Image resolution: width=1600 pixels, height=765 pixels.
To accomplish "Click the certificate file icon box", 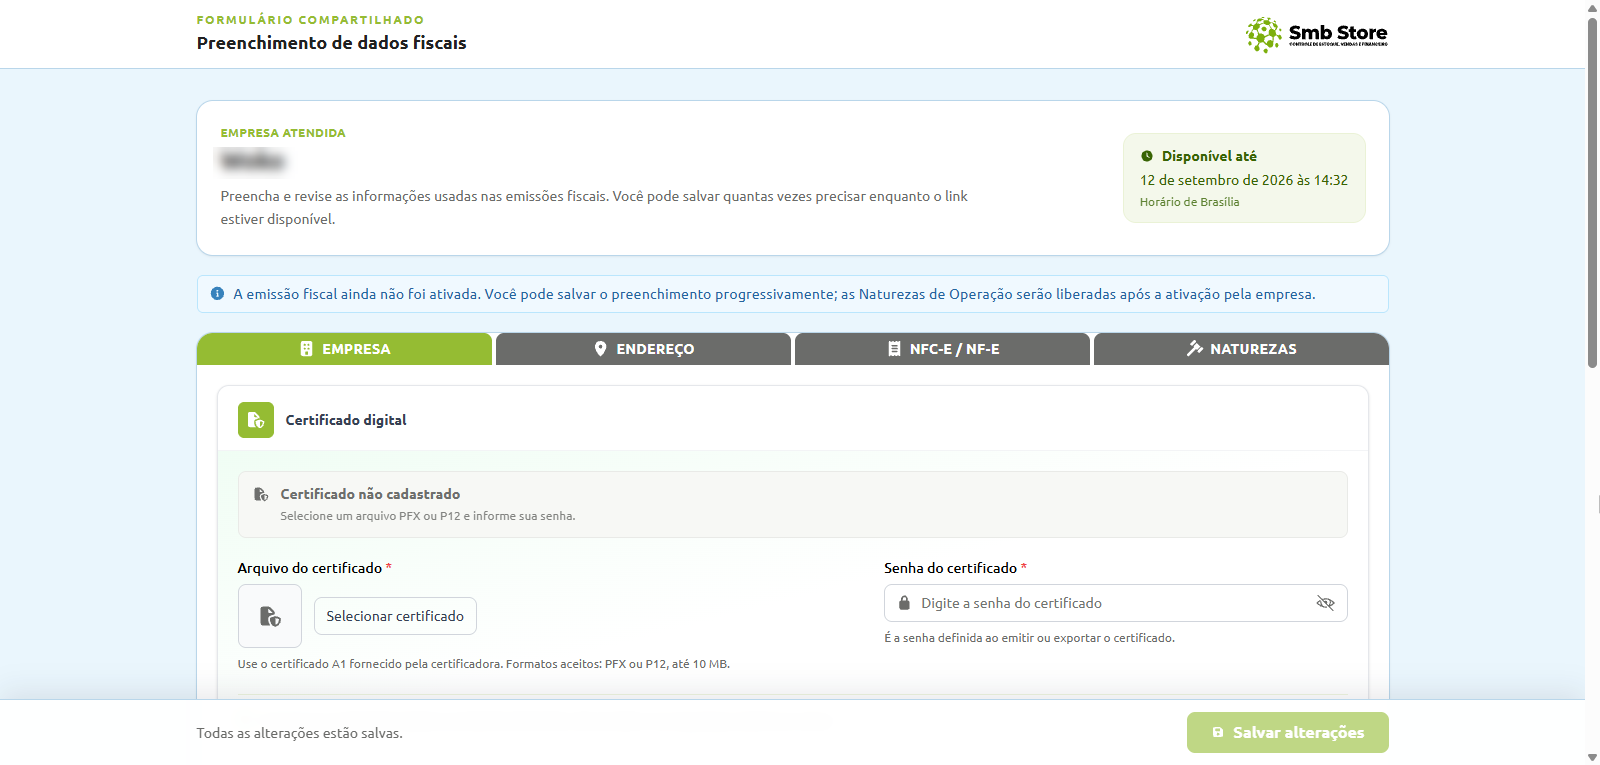I will pos(270,616).
